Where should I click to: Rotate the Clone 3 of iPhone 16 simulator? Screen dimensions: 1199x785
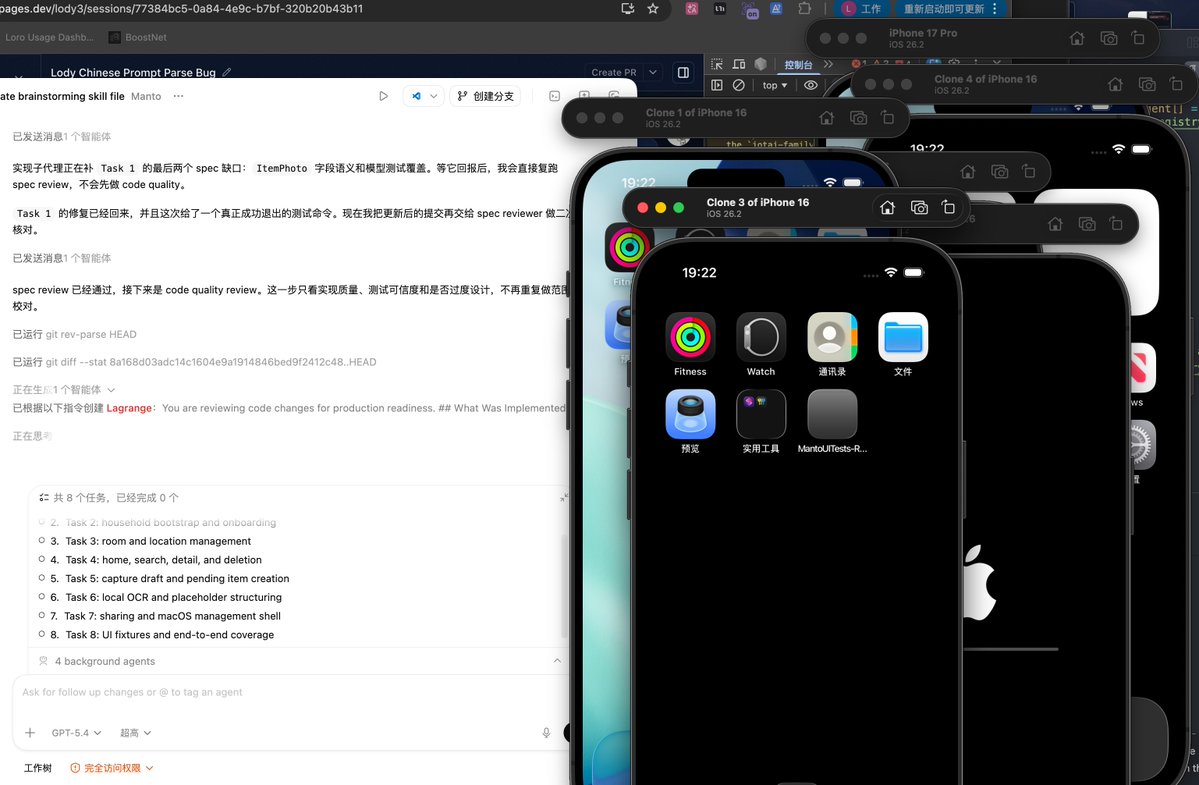point(948,207)
